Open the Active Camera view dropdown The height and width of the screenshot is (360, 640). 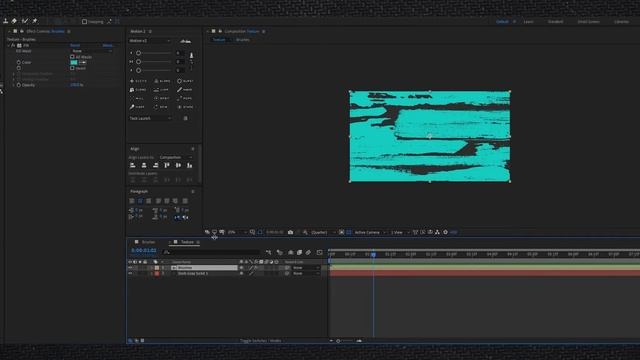[370, 232]
